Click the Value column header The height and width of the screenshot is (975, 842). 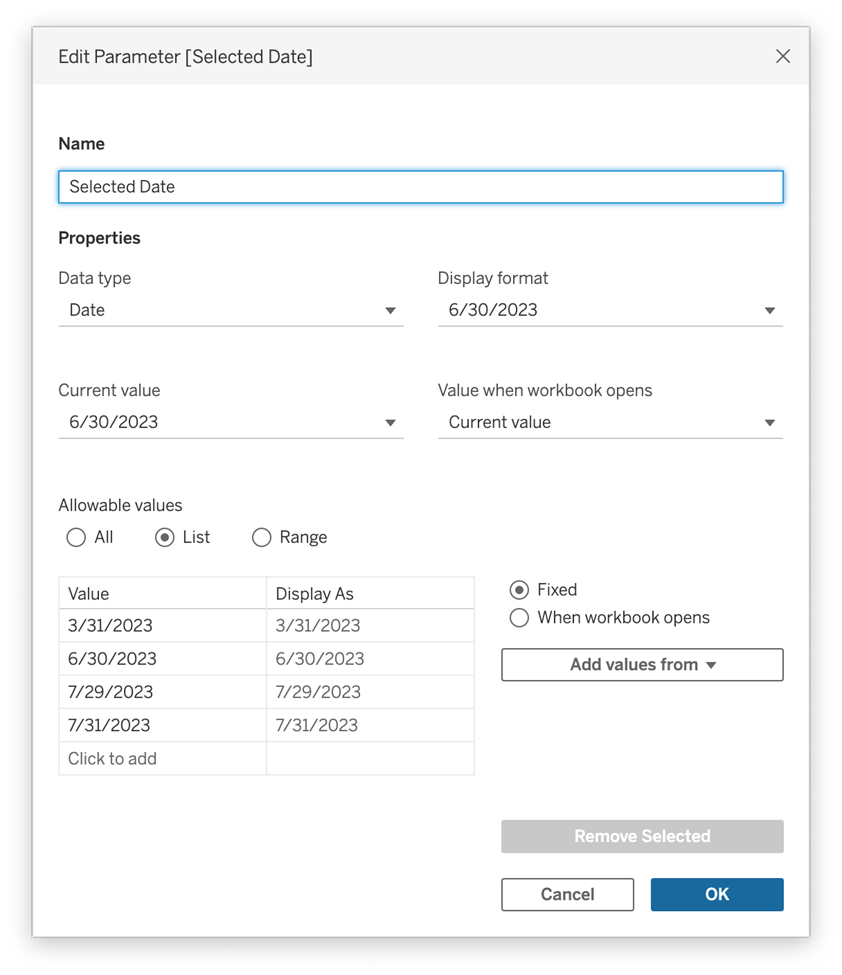click(163, 593)
